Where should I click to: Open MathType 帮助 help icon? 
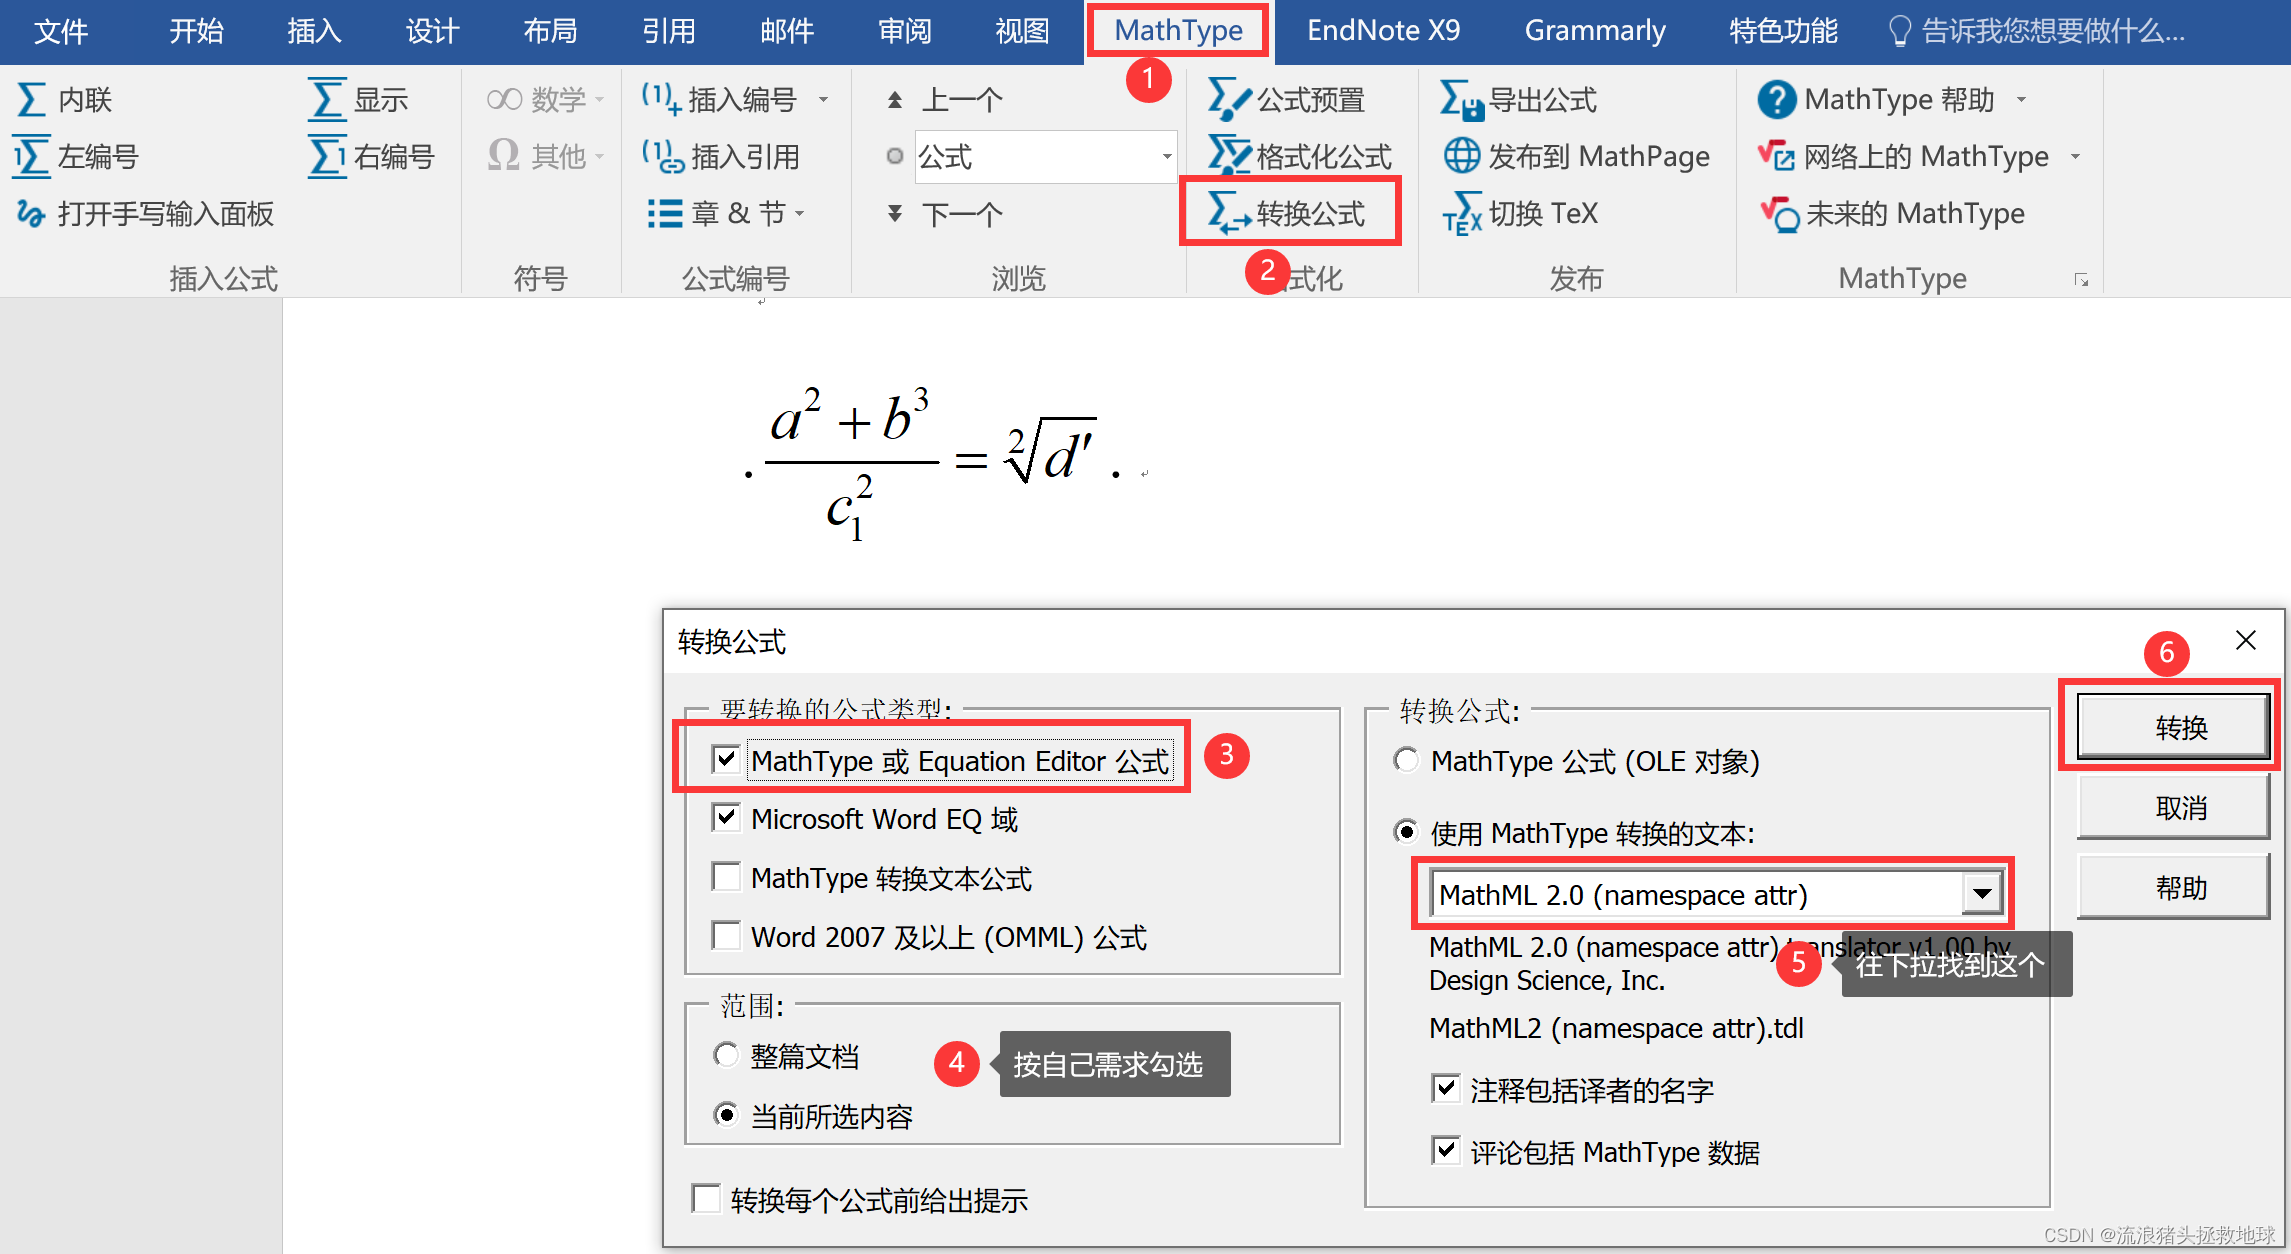tap(1776, 99)
